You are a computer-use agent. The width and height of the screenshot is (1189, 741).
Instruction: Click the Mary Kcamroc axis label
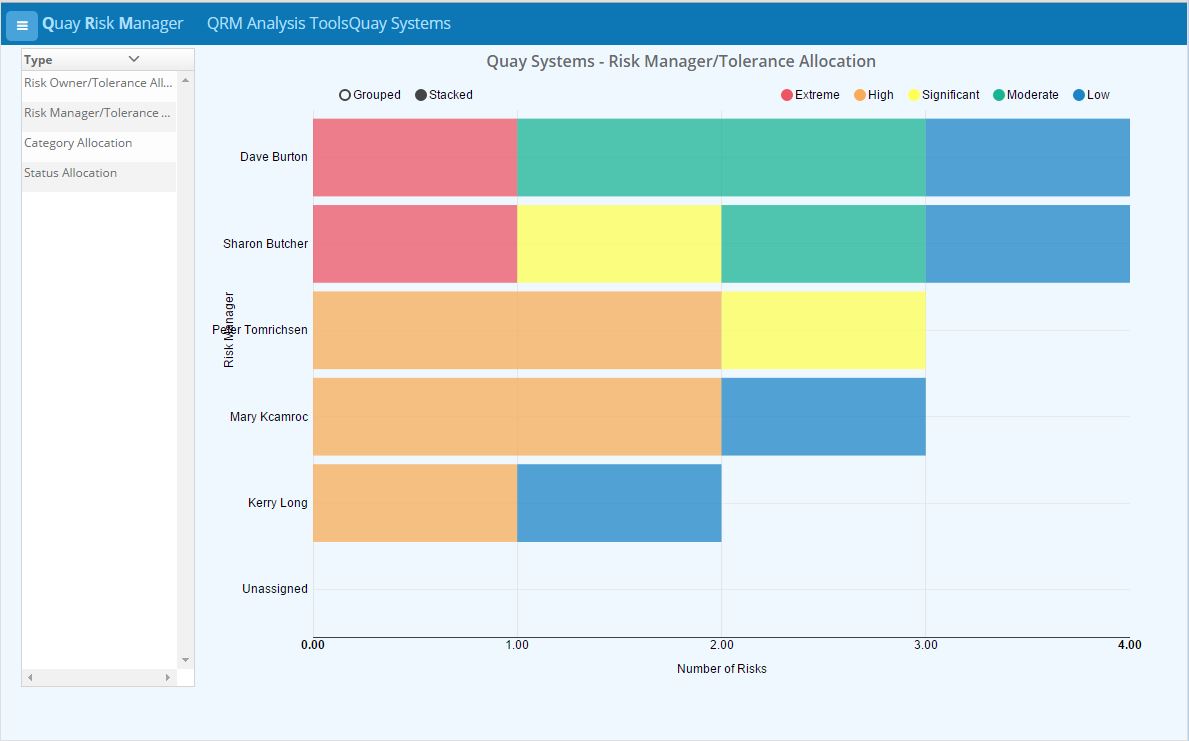pyautogui.click(x=269, y=416)
